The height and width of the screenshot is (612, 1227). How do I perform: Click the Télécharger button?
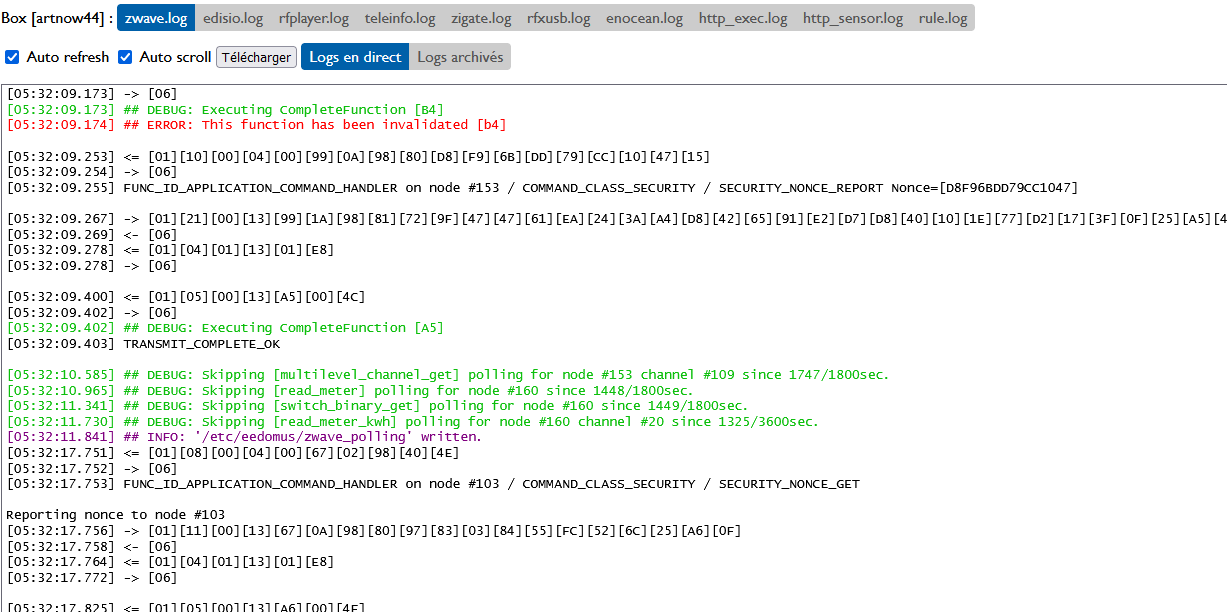point(256,57)
